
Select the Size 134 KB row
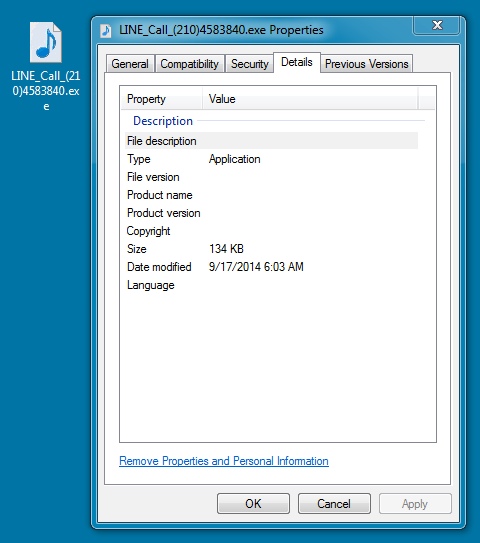pos(271,249)
